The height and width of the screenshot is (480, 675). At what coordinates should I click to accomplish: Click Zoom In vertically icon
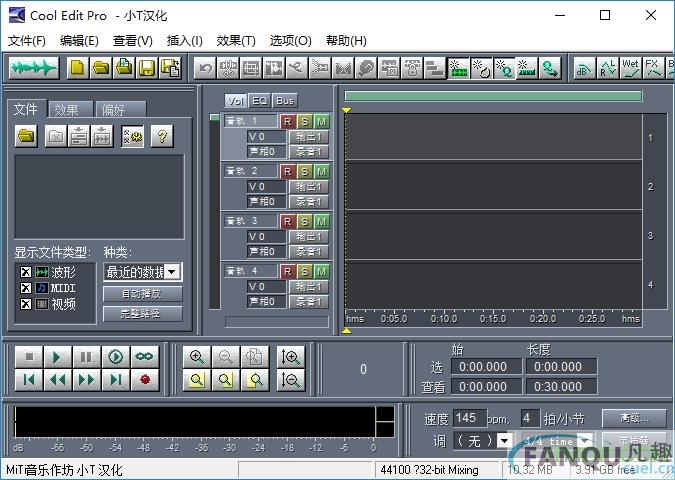(x=291, y=356)
